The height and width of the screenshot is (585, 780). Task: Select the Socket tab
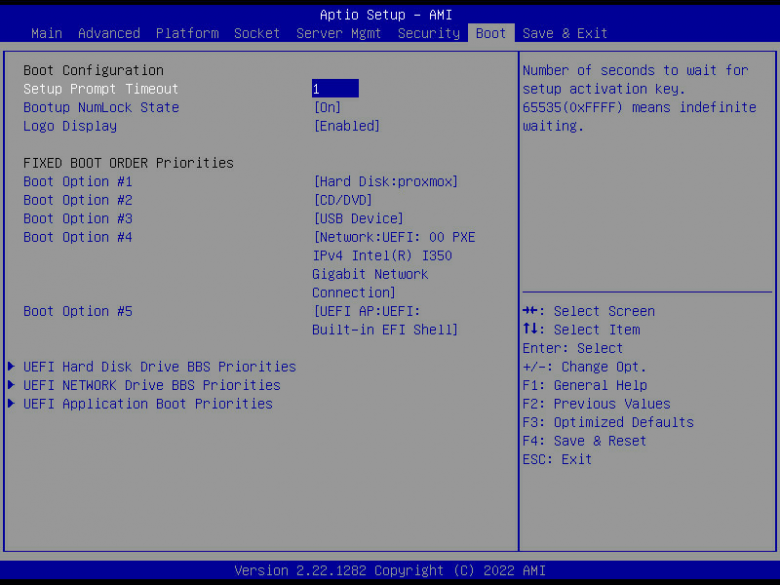(257, 33)
